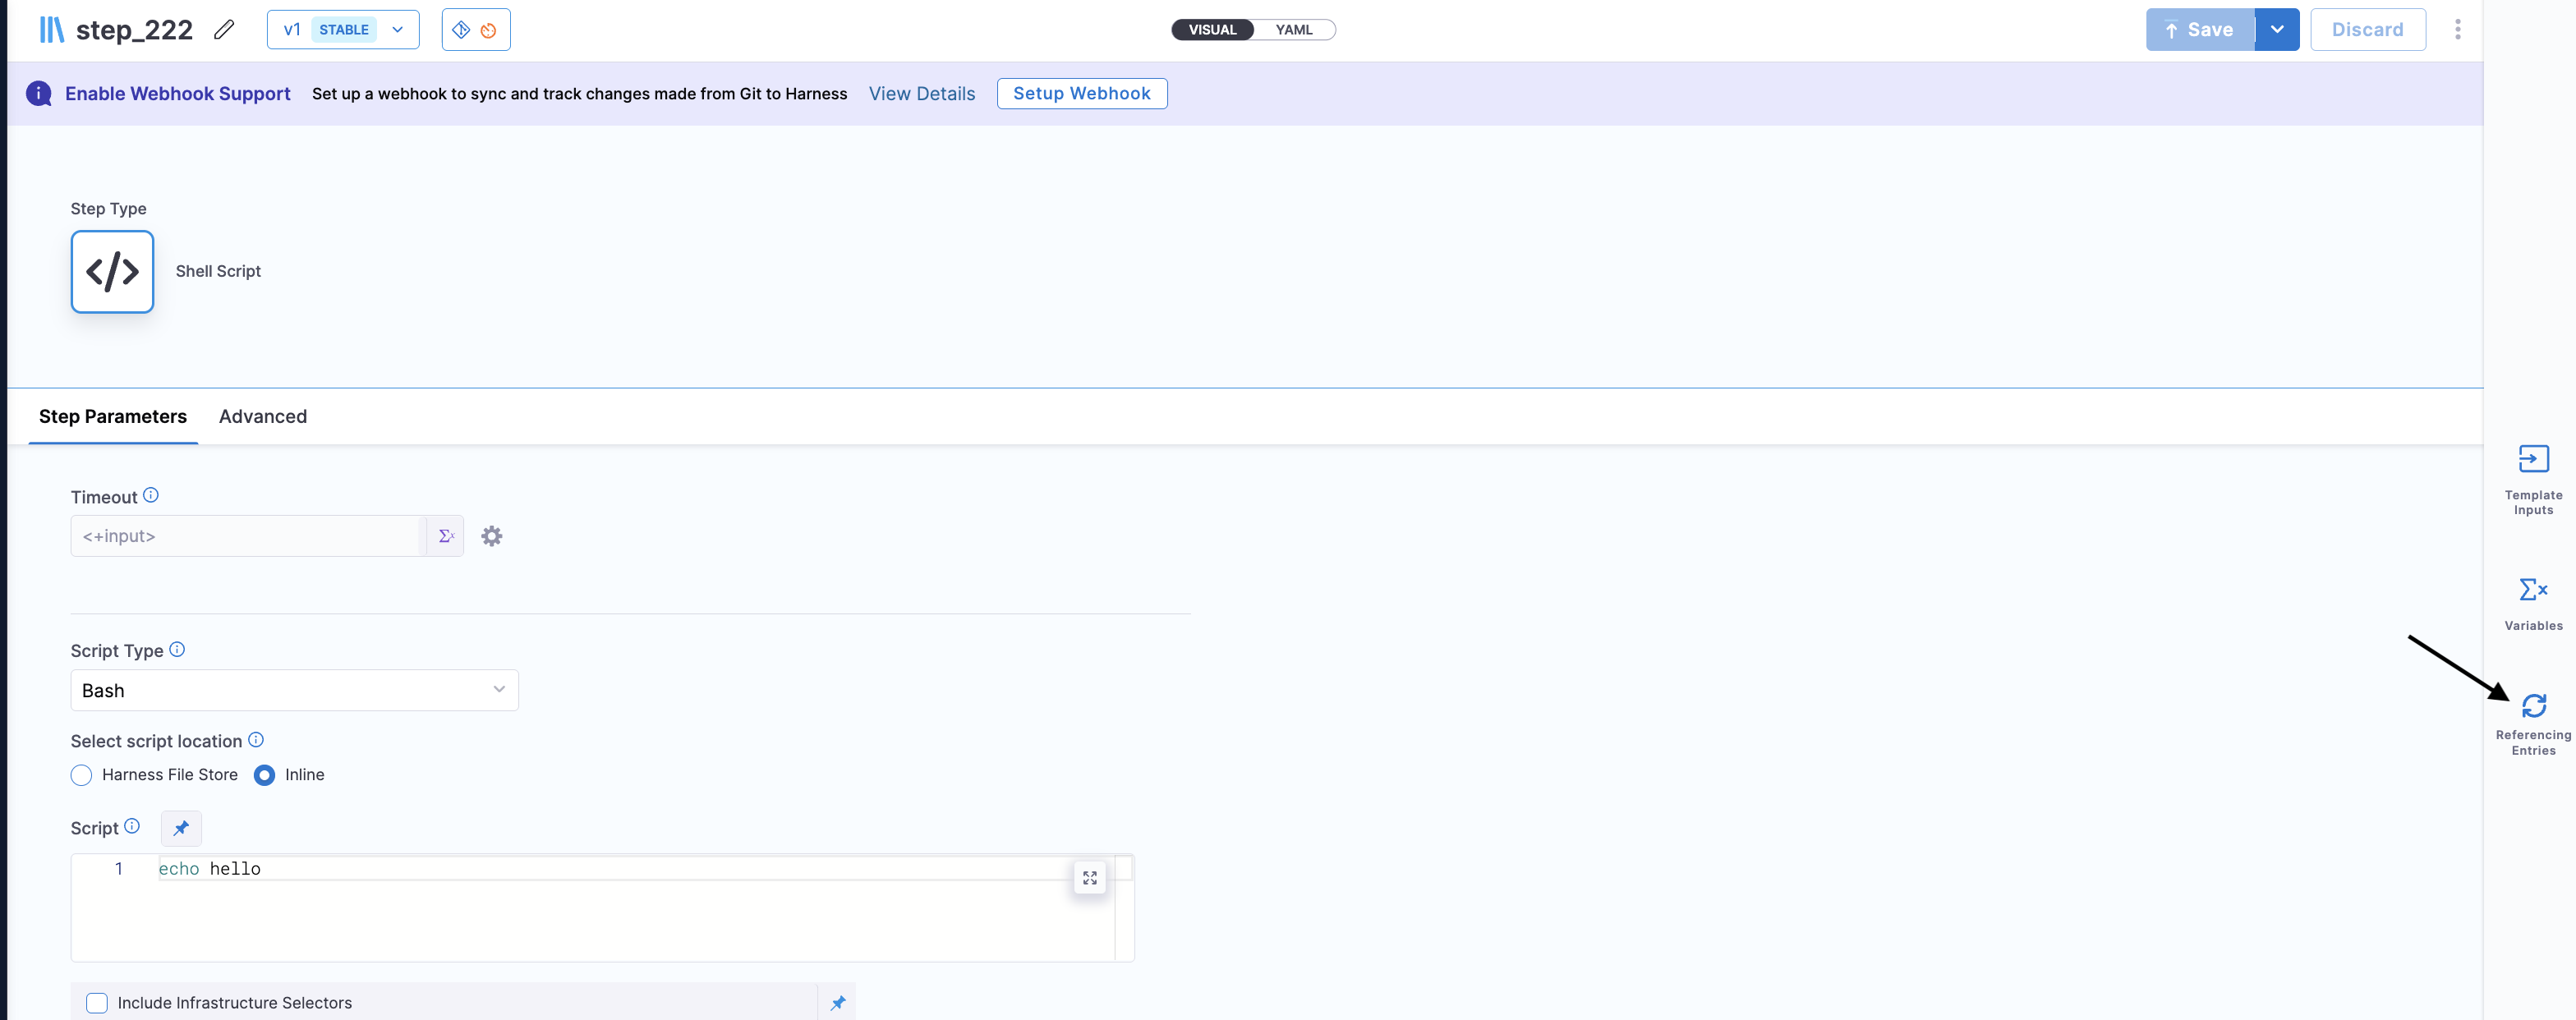Click the pencil edit icon beside step_222
The image size is (2576, 1020).
[224, 30]
